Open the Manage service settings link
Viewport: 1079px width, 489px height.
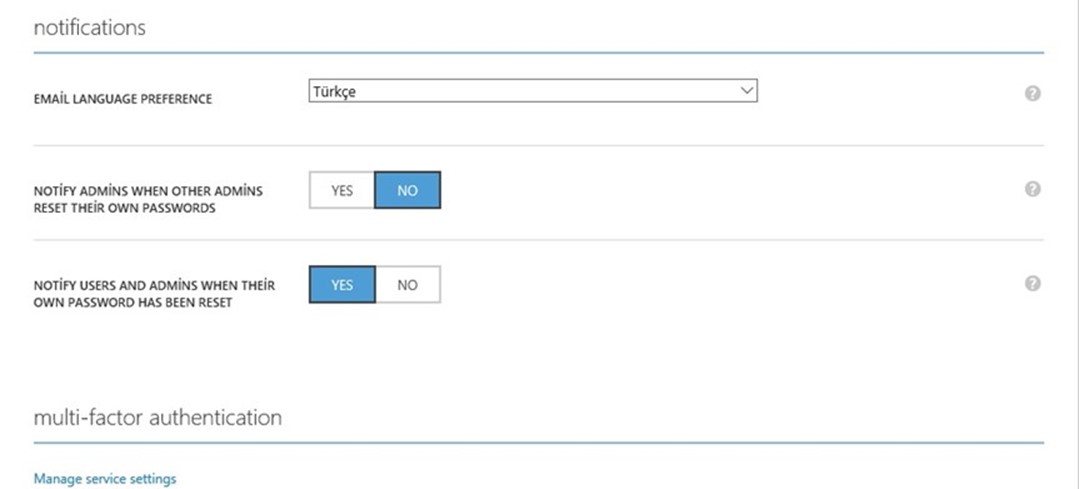[105, 479]
